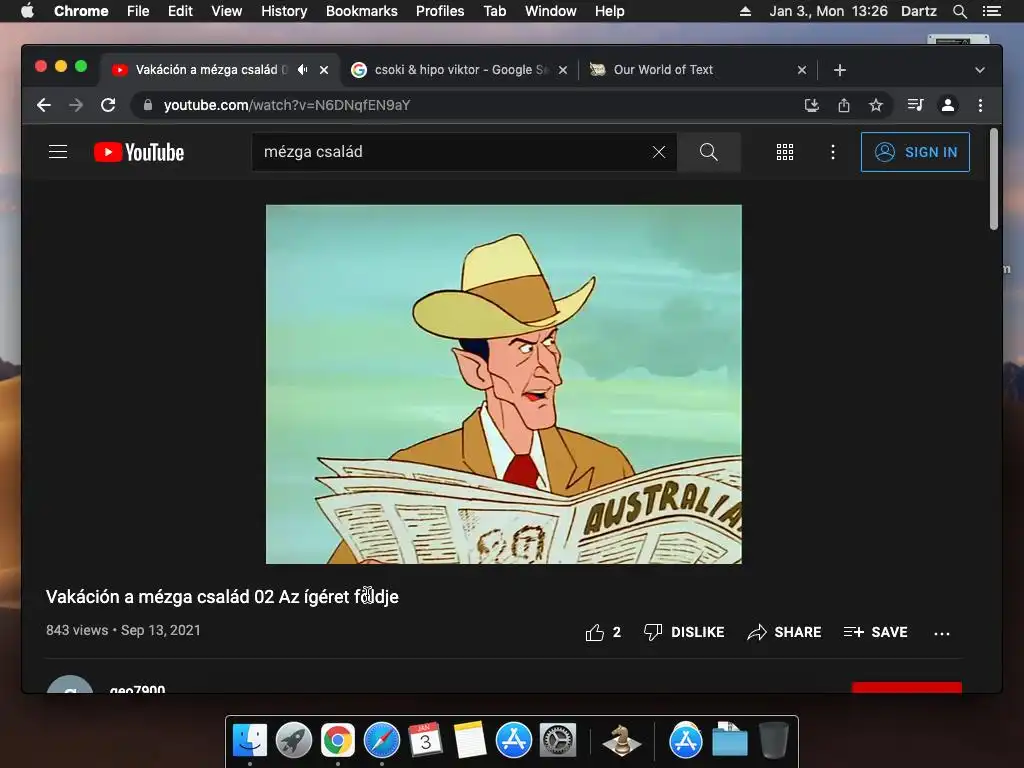
Task: Open the Apple menu
Action: (27, 11)
